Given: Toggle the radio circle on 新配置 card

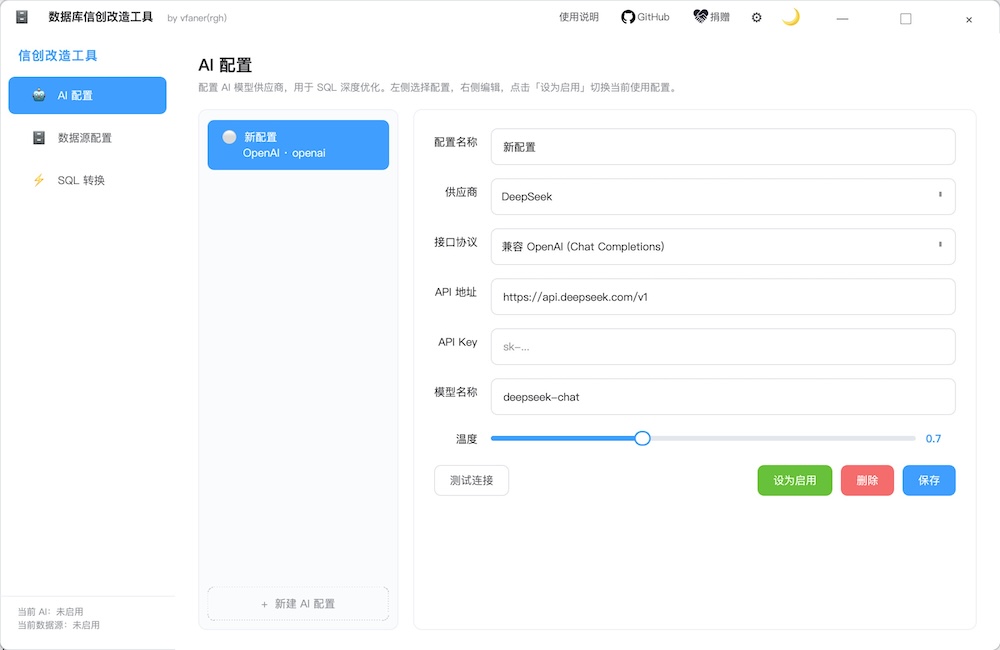Looking at the screenshot, I should 229,137.
